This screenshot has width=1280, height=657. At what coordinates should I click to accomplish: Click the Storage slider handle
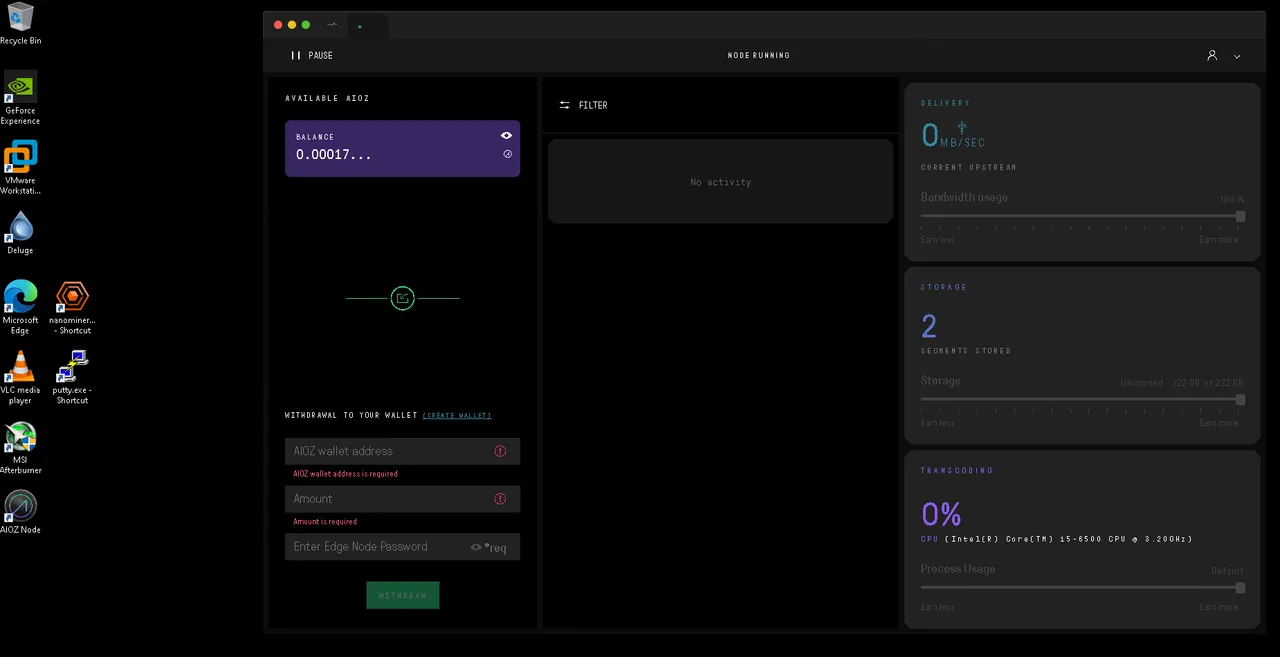click(x=1240, y=400)
